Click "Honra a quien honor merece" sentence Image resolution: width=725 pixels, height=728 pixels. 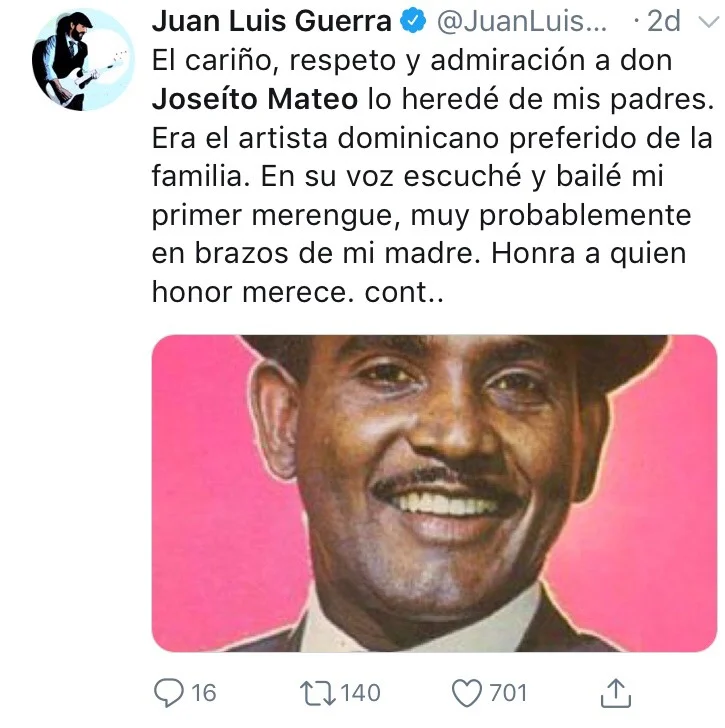coord(420,273)
